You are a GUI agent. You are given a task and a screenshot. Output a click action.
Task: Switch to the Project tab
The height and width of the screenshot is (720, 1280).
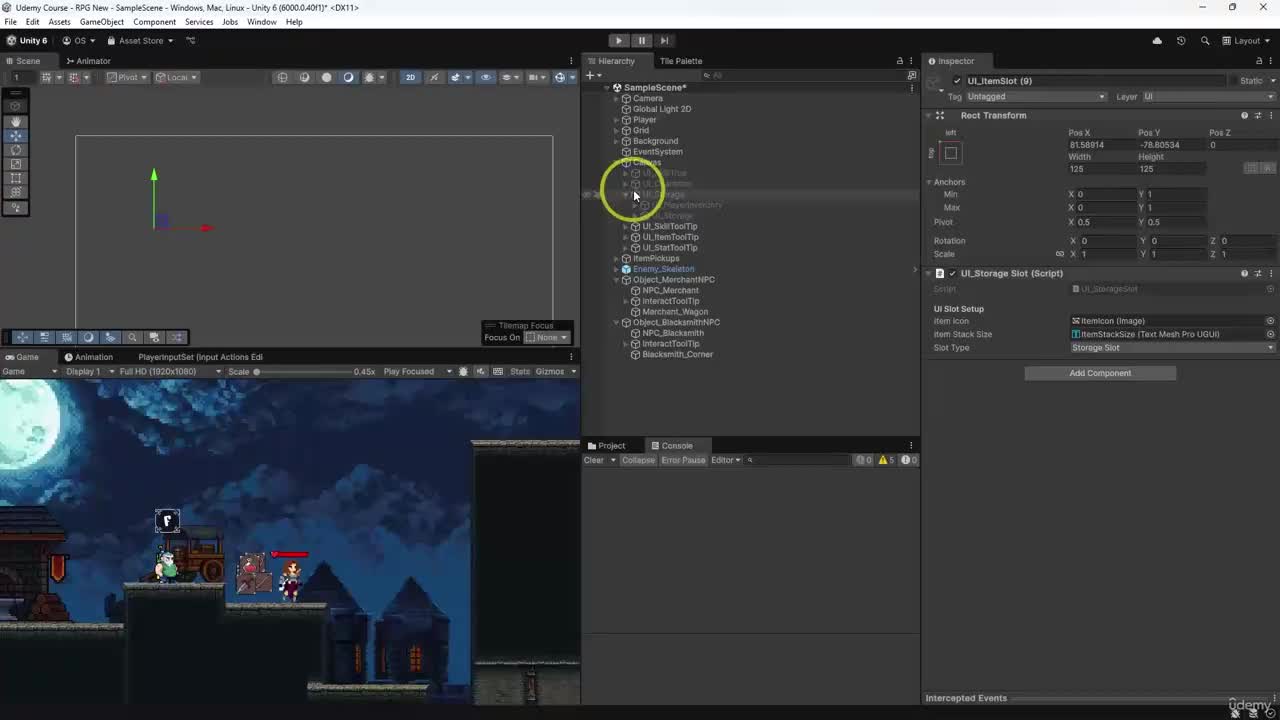click(606, 446)
